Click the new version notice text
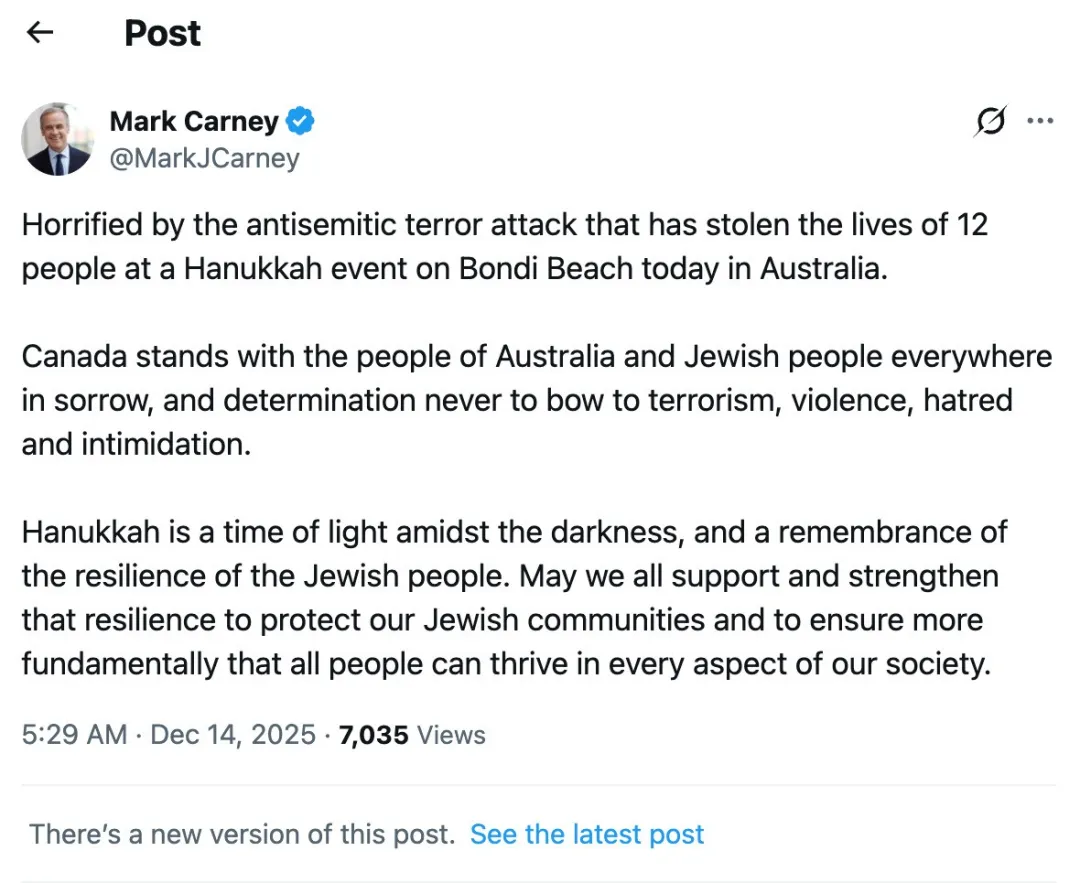 (242, 834)
